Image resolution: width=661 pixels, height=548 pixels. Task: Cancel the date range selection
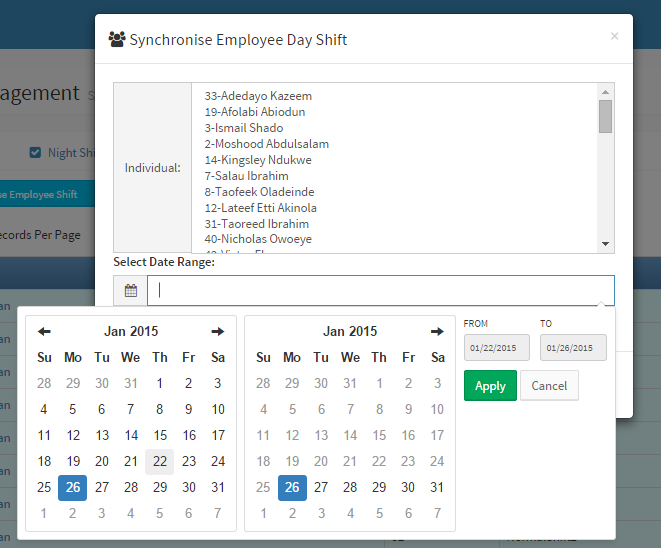549,386
